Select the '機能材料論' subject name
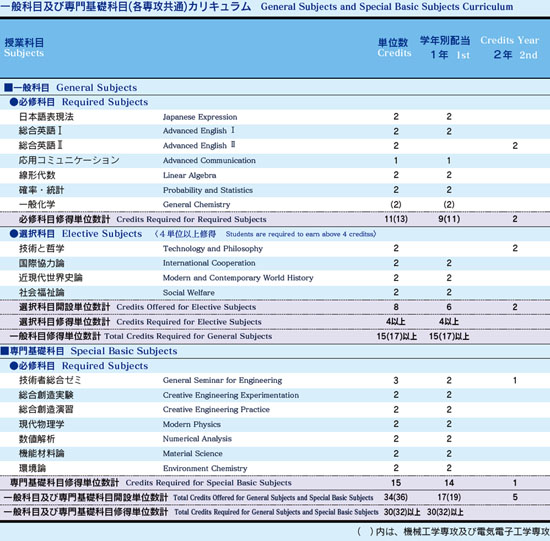This screenshot has width=550, height=541. click(41, 453)
